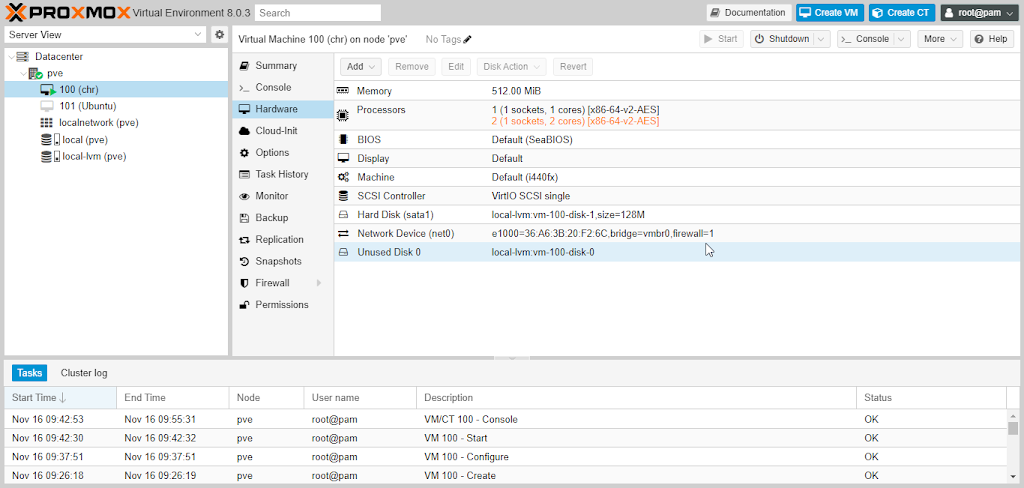Click the Unused Disk 0 drive icon
This screenshot has height=488, width=1024.
coord(343,252)
